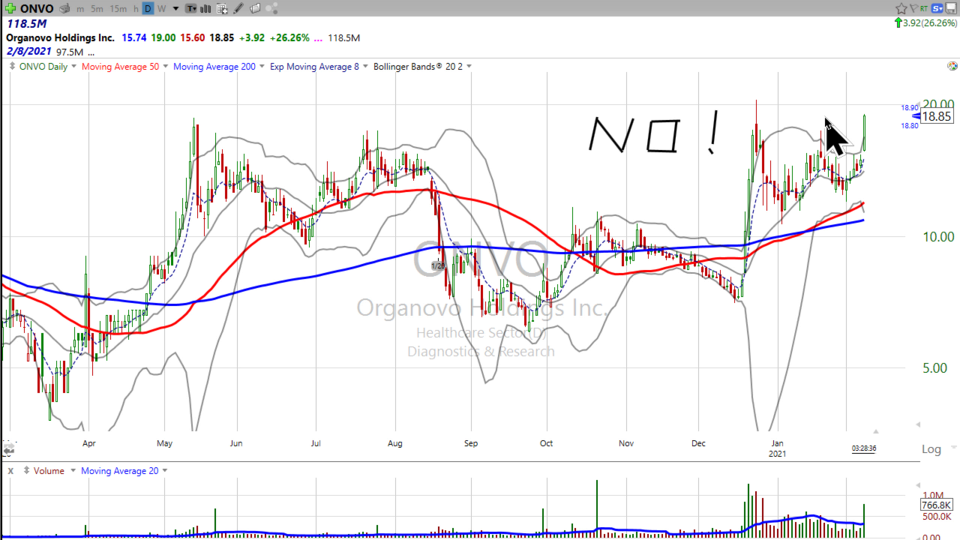960x540 pixels.
Task: Click the 15.60 low price value
Action: click(x=192, y=38)
